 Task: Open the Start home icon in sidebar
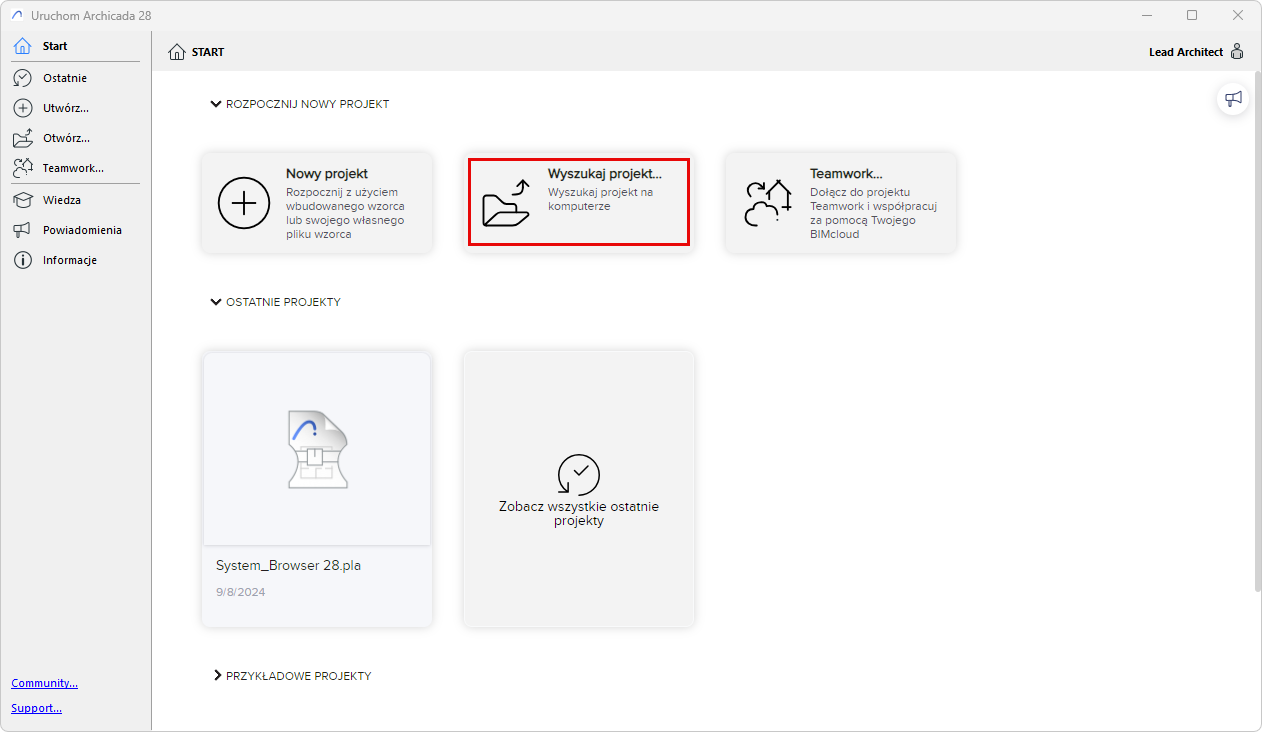22,46
